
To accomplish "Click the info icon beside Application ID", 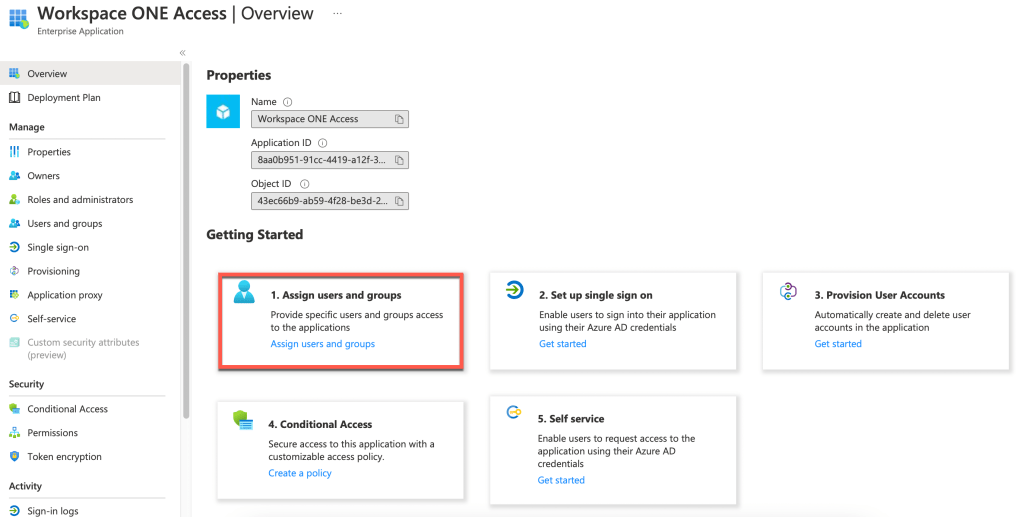I will (x=322, y=143).
